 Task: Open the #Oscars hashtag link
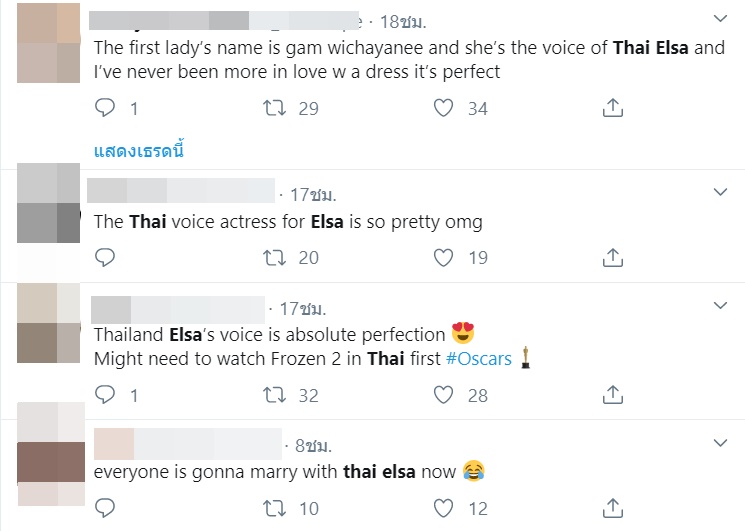point(479,360)
